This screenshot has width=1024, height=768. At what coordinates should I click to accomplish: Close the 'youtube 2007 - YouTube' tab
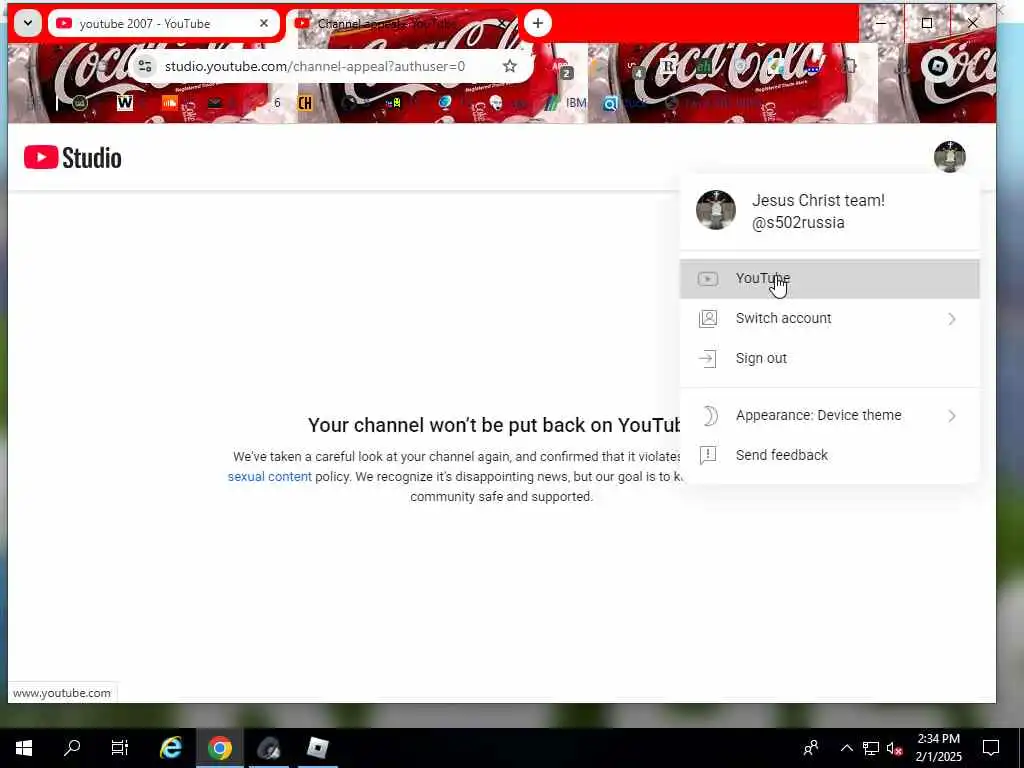pos(264,24)
